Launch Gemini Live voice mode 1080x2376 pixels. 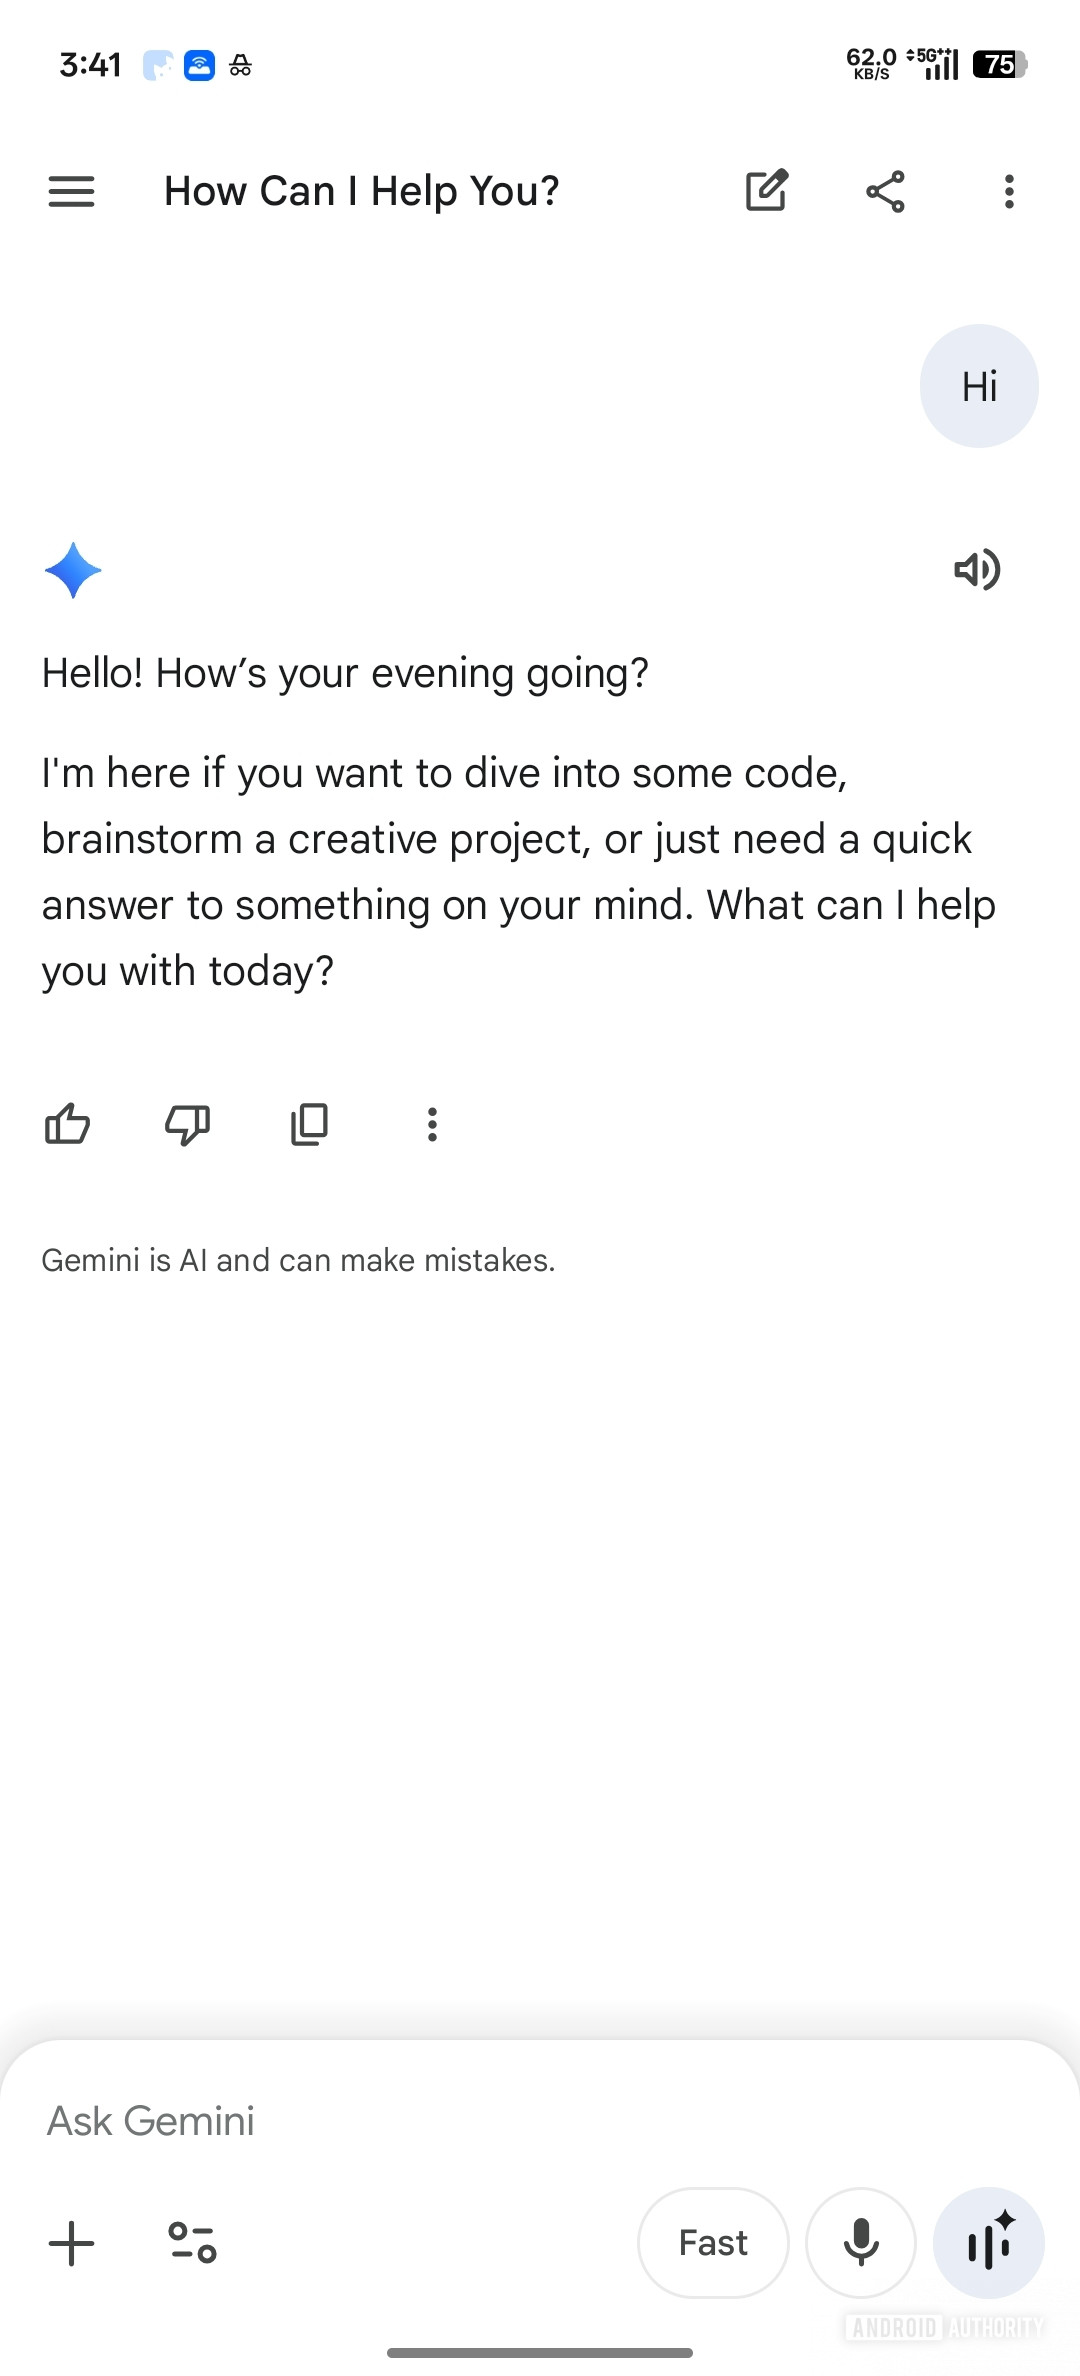[989, 2243]
